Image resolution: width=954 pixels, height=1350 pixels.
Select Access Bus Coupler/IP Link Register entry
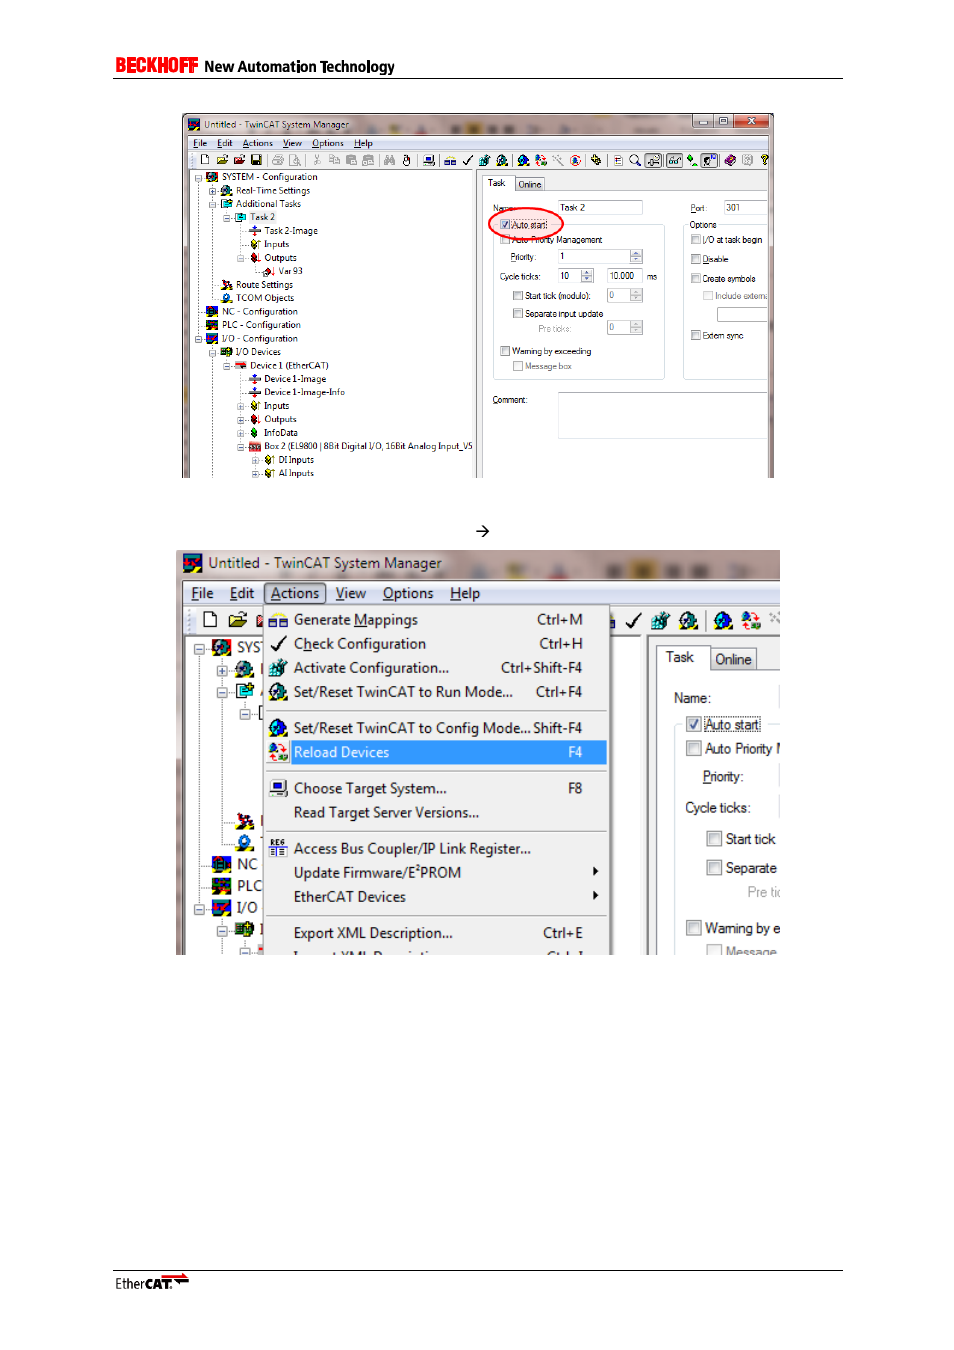tap(436, 849)
